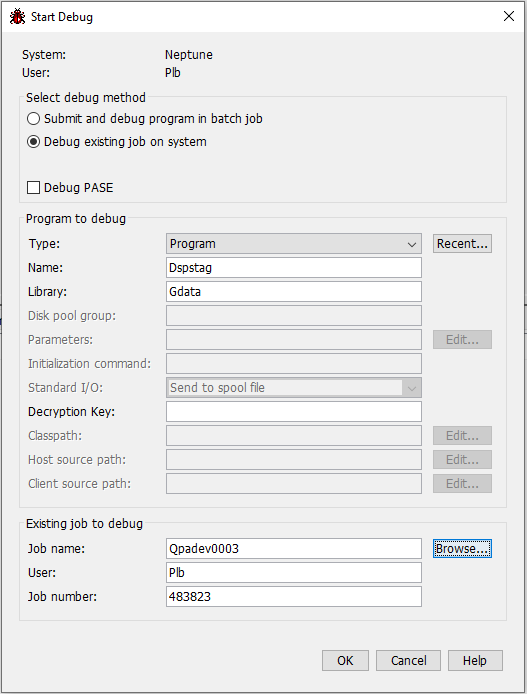527x694 pixels.
Task: Click the Parameters Edit... button
Action: pos(462,340)
